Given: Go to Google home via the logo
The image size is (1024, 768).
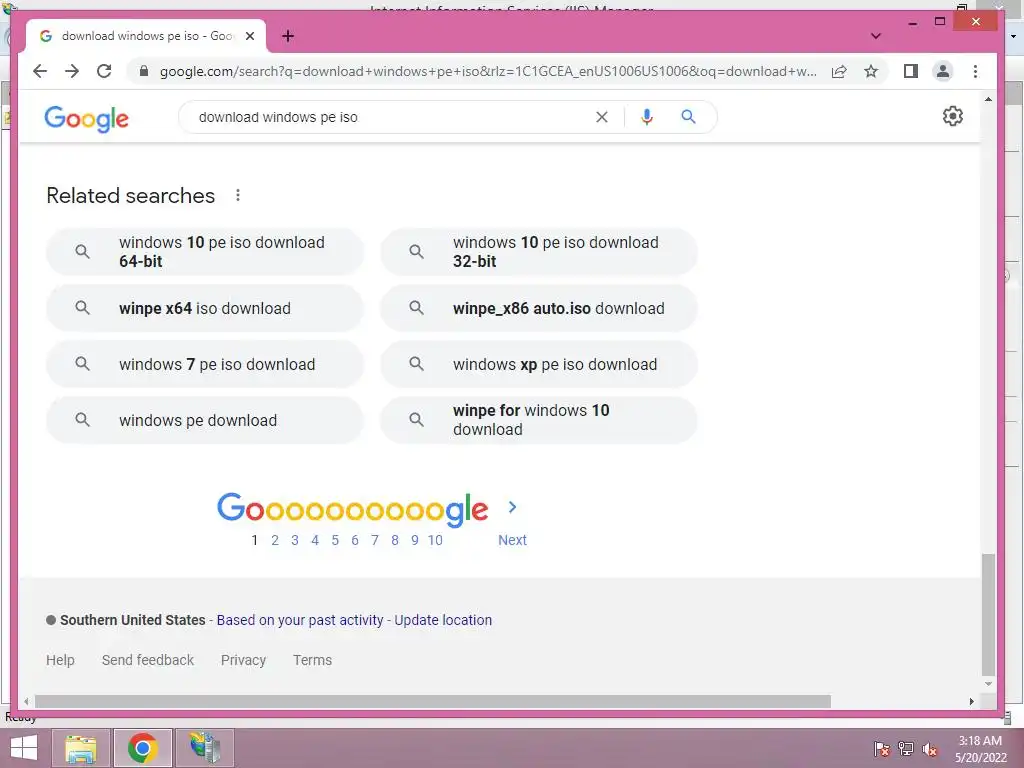Looking at the screenshot, I should 86,119.
